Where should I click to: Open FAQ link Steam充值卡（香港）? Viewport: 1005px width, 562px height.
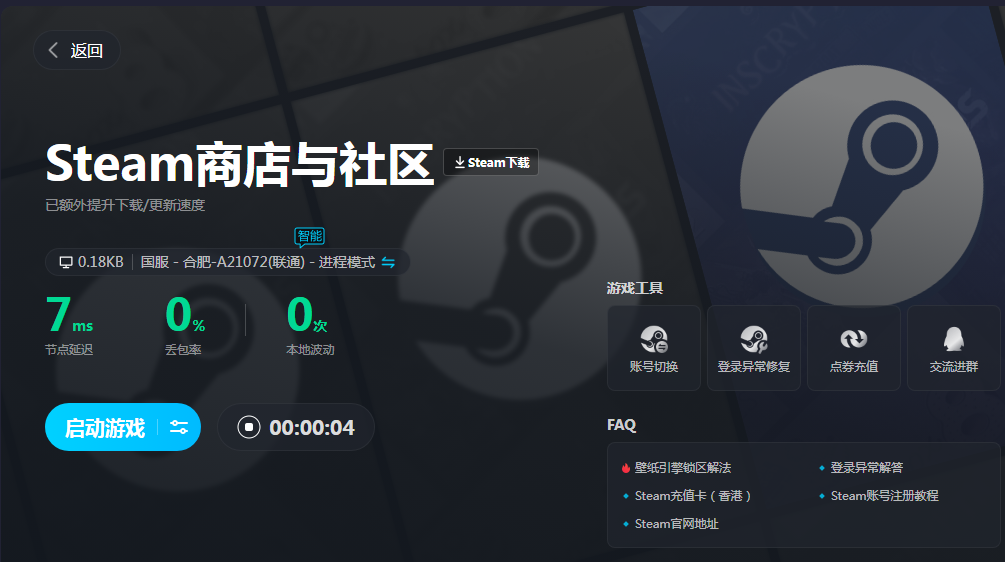coord(692,495)
